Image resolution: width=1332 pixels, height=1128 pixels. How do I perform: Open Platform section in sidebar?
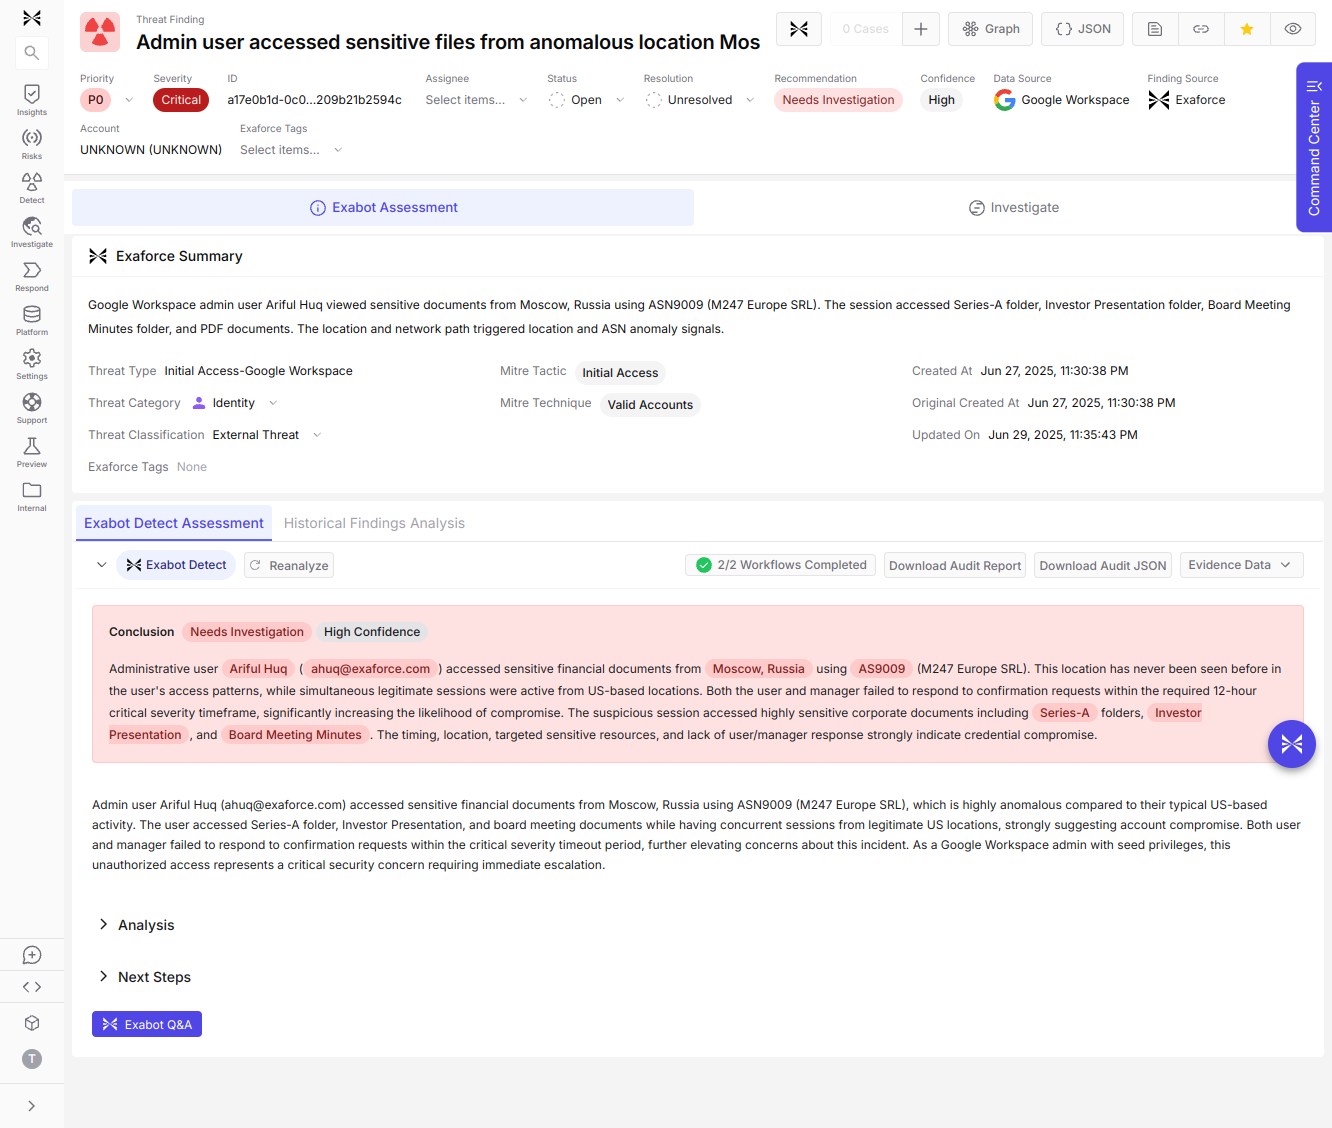tap(32, 320)
